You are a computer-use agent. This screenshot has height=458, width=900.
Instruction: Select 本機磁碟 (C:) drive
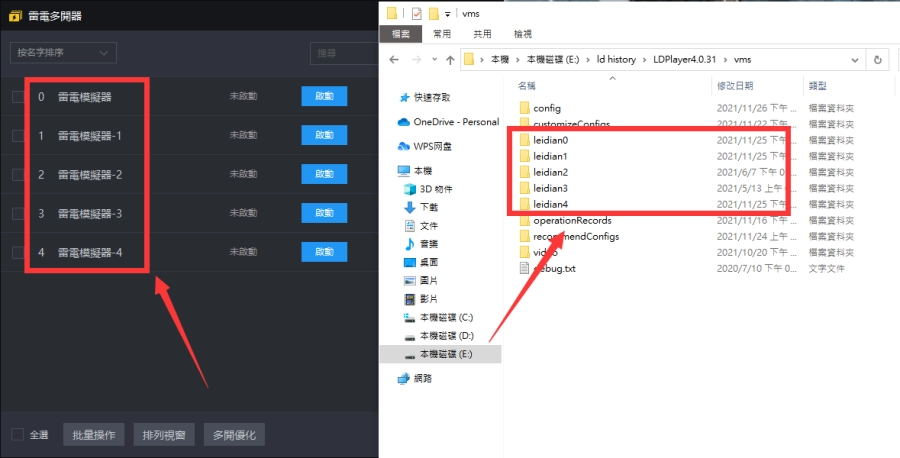(439, 317)
